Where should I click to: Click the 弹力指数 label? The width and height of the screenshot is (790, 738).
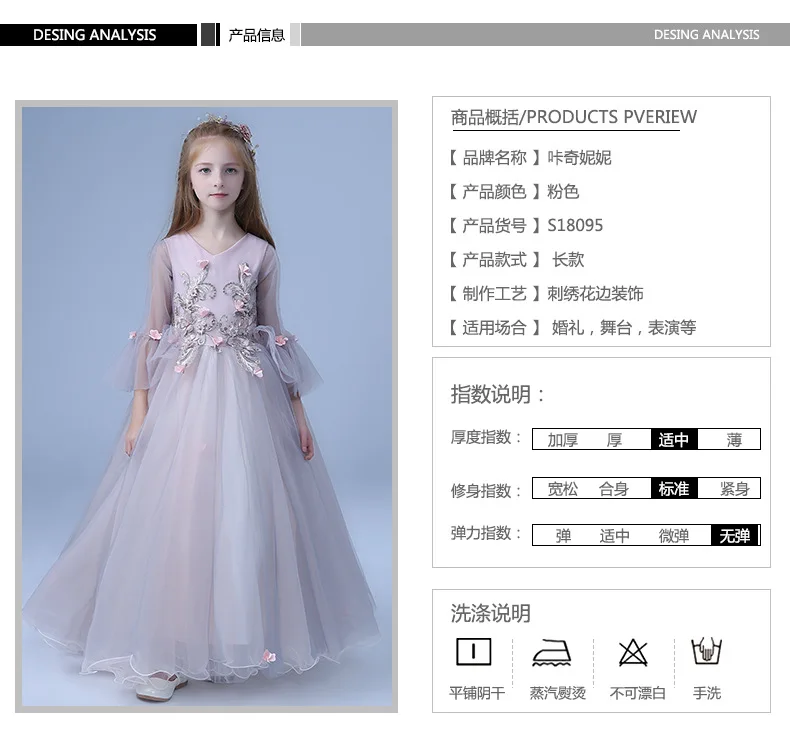tap(486, 532)
